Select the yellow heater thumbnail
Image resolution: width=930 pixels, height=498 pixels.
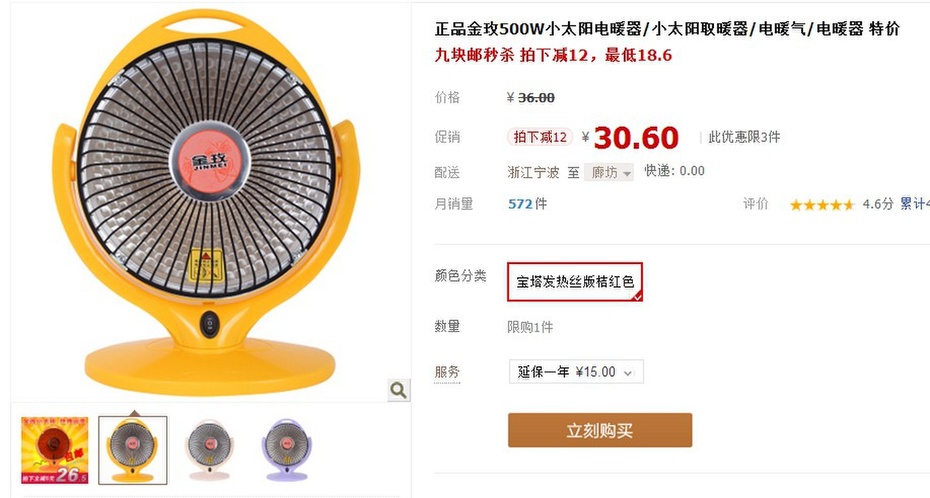coord(133,450)
